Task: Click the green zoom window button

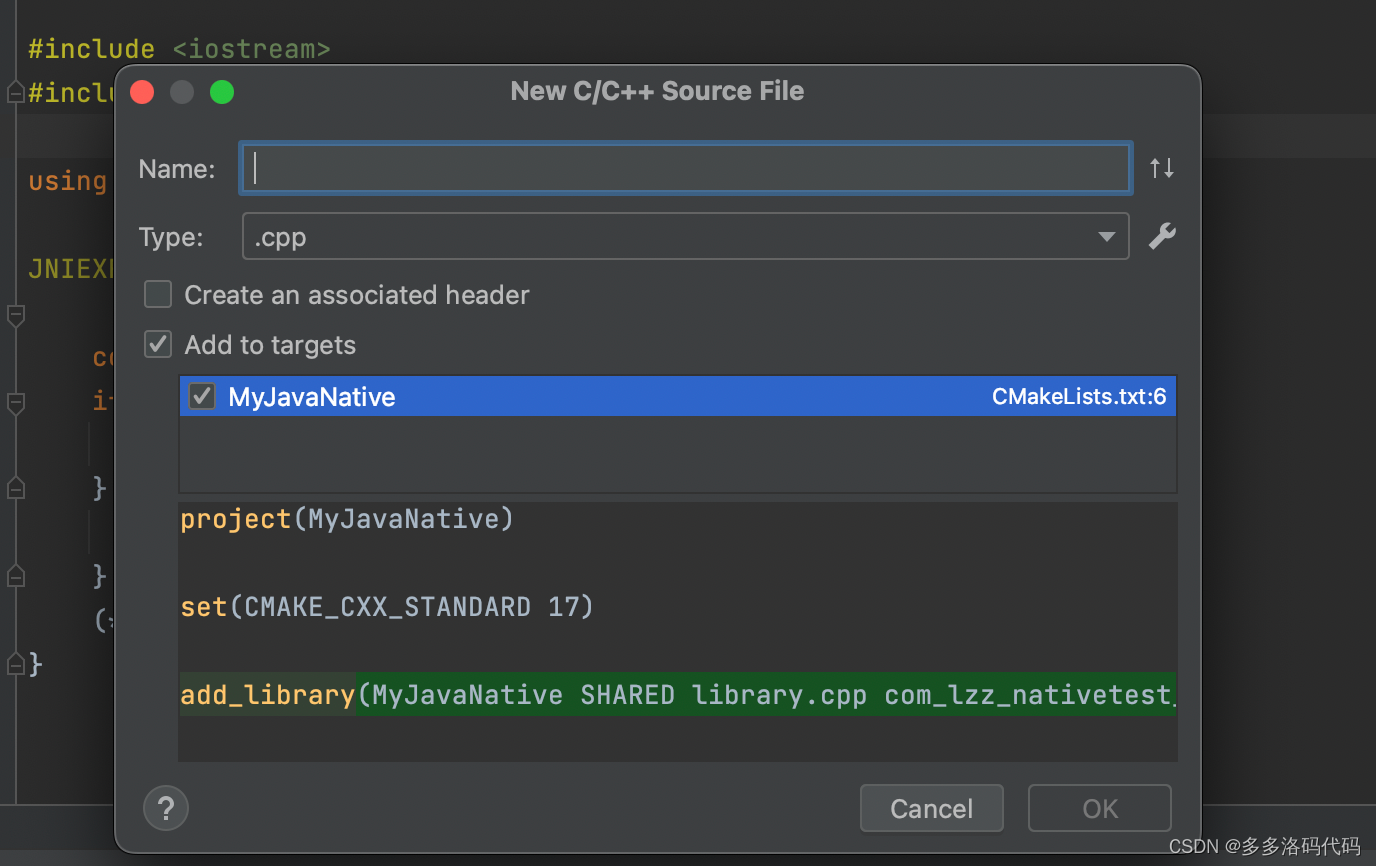Action: click(x=222, y=92)
